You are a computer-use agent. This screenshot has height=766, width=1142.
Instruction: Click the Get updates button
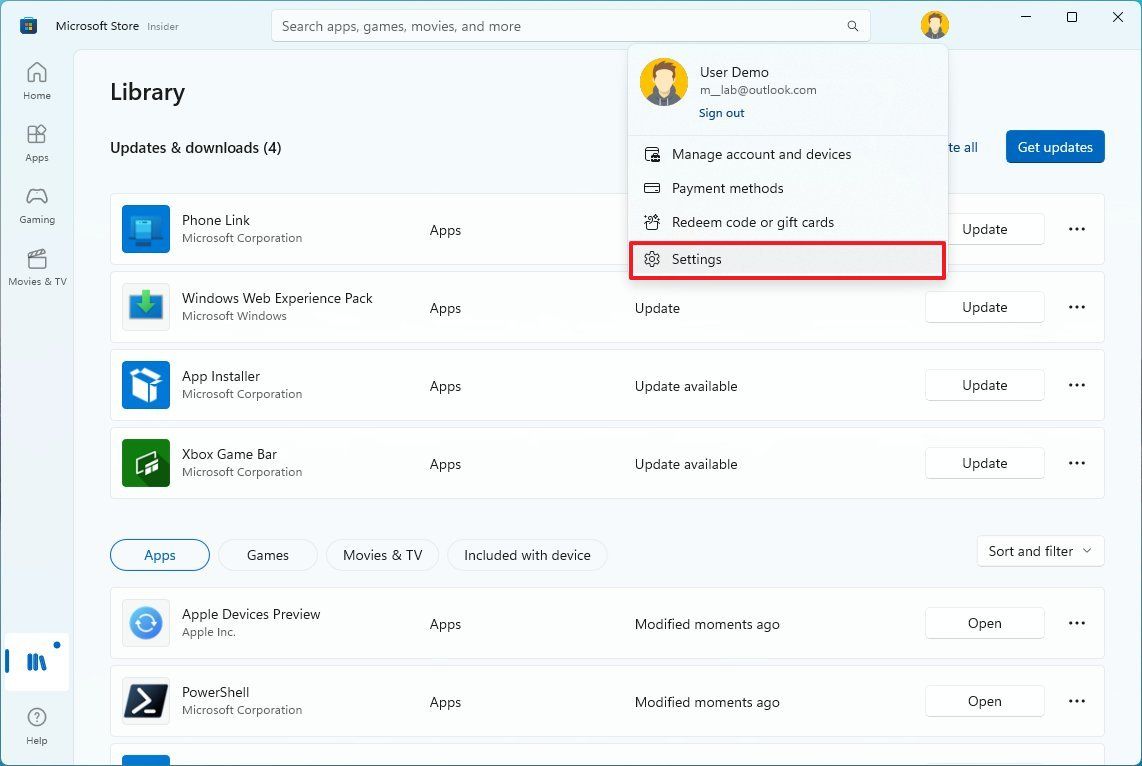[x=1054, y=146]
